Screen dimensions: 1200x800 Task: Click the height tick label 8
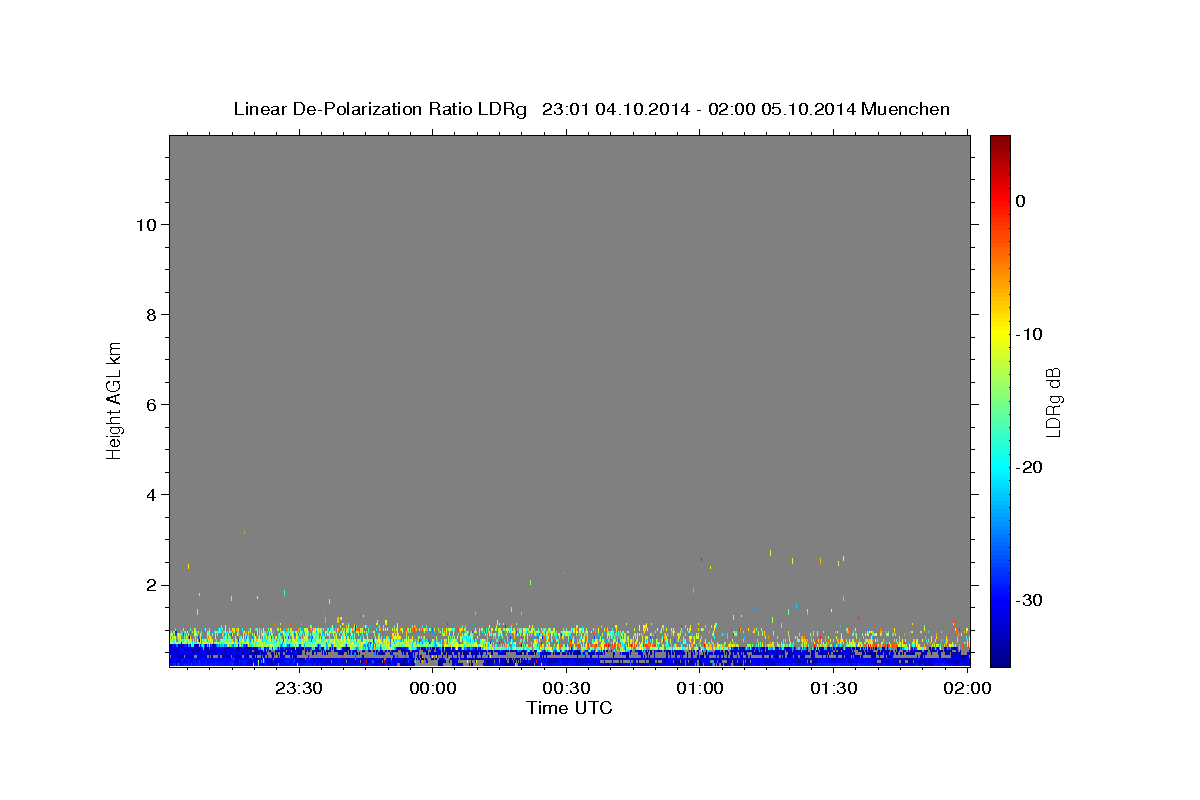point(152,315)
